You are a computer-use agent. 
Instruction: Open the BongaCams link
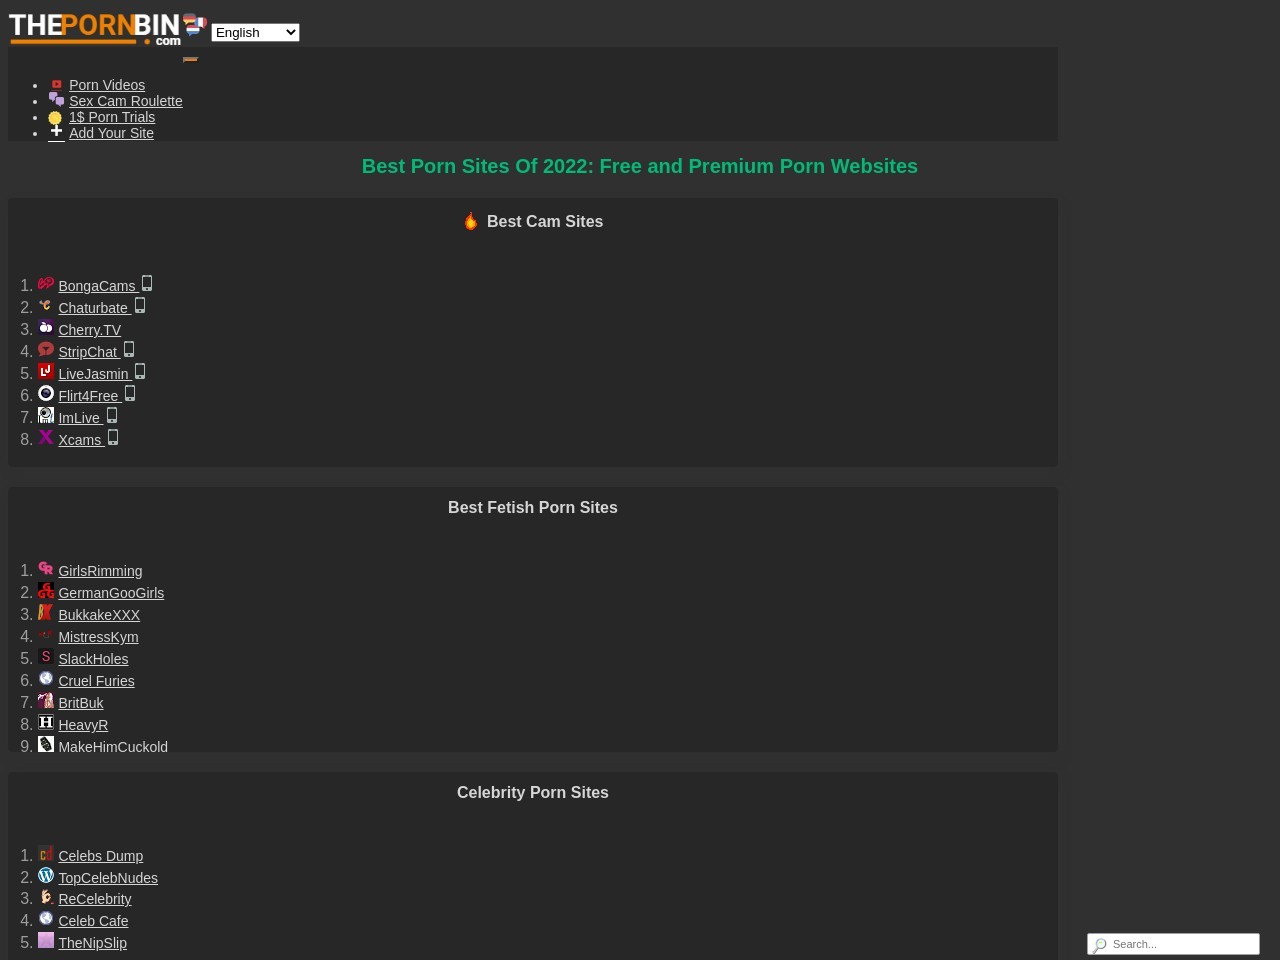[96, 286]
